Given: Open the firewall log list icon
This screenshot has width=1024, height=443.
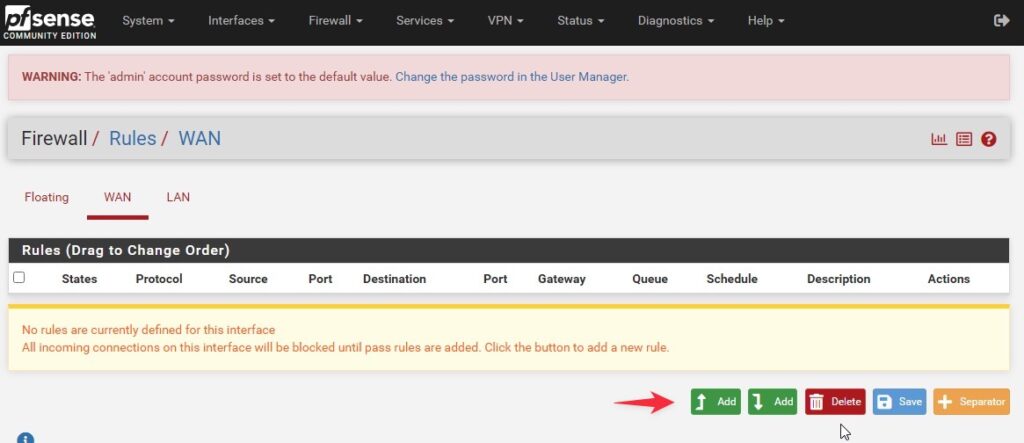Looking at the screenshot, I should pyautogui.click(x=964, y=139).
